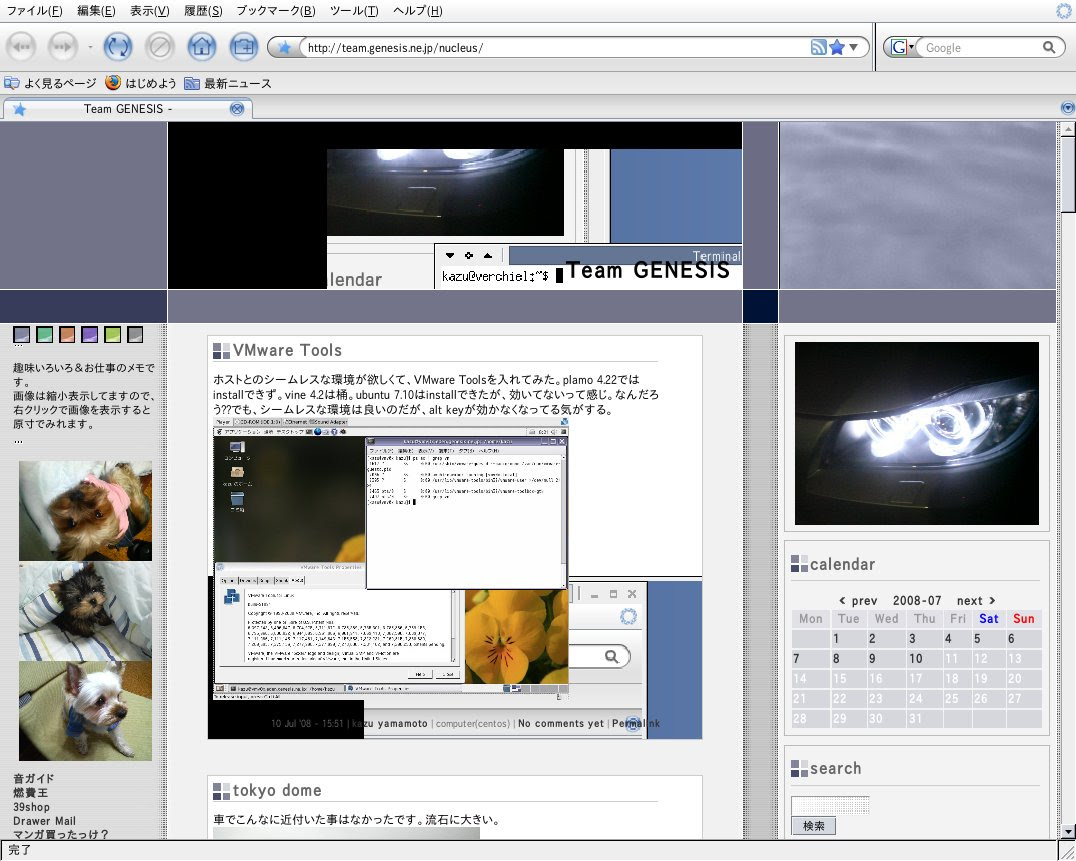This screenshot has height=861, width=1076.
Task: Open the ヘルプ(H) menu
Action: pyautogui.click(x=418, y=11)
